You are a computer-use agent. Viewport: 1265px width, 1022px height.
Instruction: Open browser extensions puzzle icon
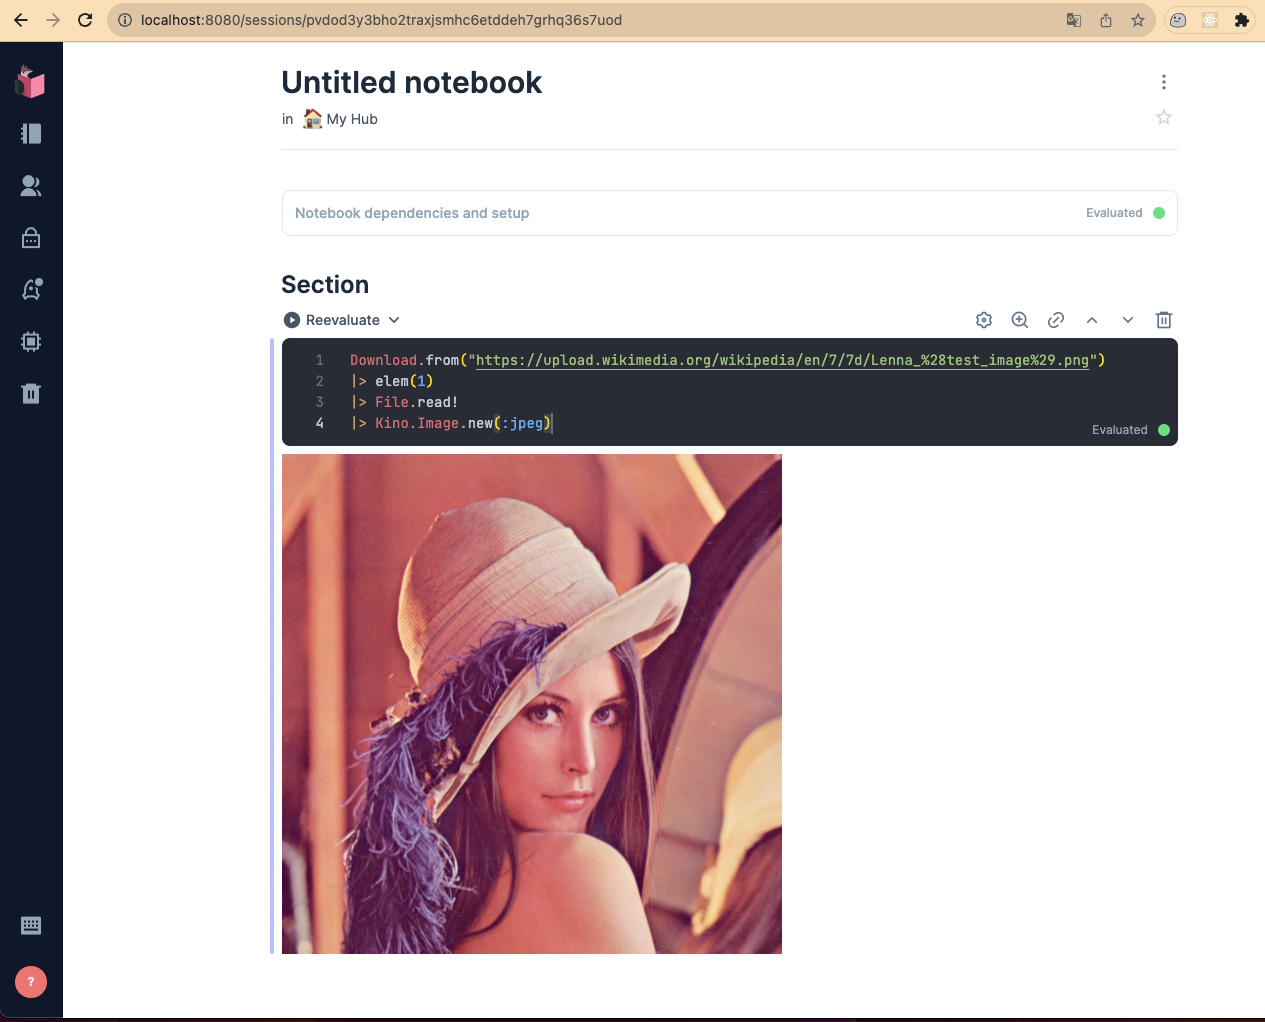click(1242, 20)
